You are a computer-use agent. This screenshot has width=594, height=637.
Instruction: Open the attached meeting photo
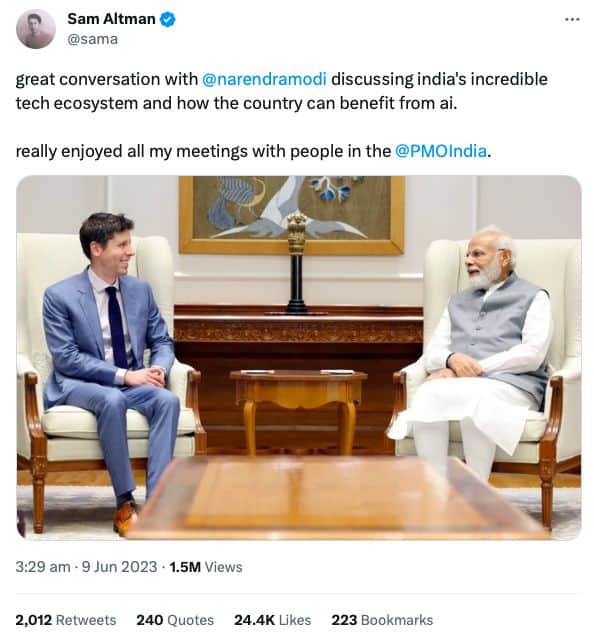(x=299, y=358)
